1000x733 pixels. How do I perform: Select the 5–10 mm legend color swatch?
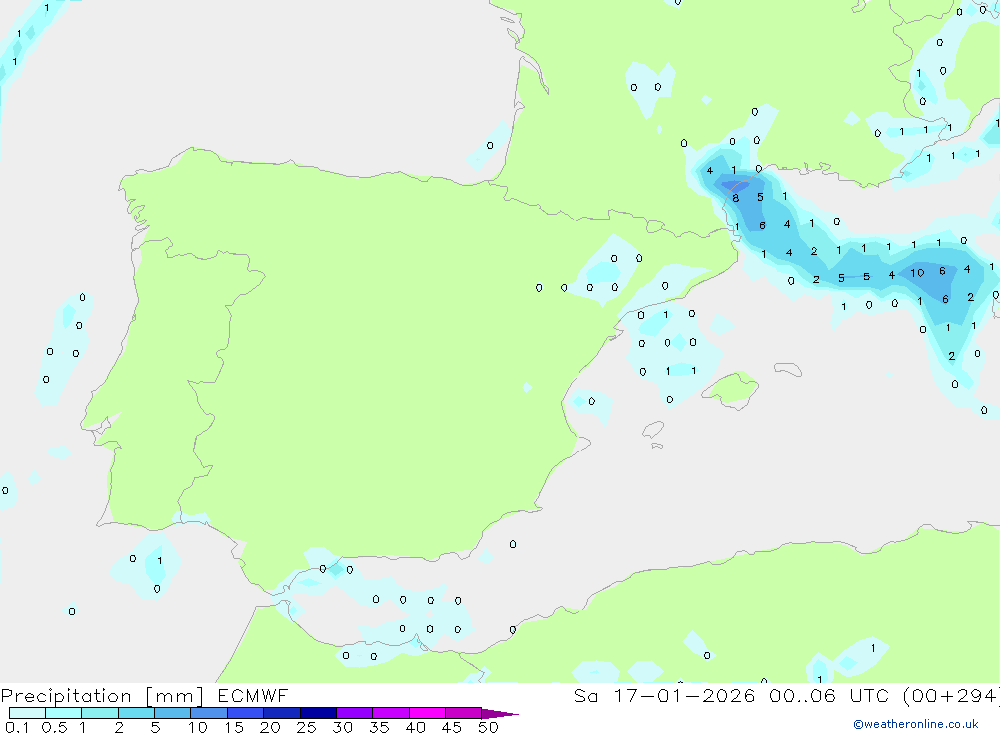click(172, 713)
